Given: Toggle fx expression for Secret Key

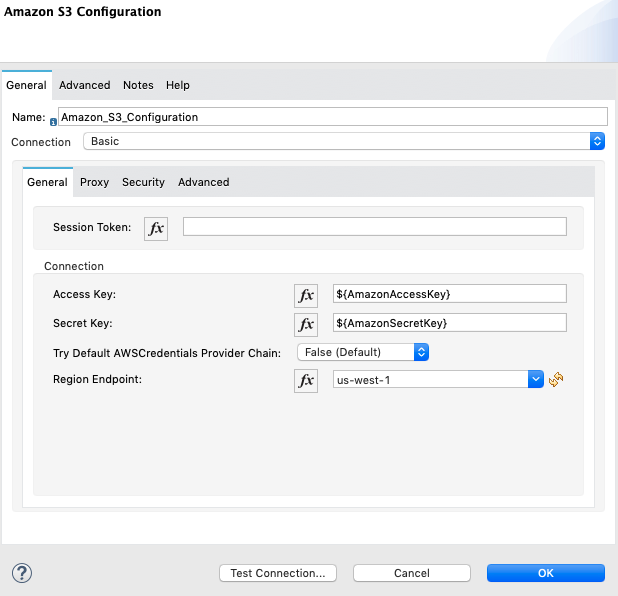Looking at the screenshot, I should [306, 325].
